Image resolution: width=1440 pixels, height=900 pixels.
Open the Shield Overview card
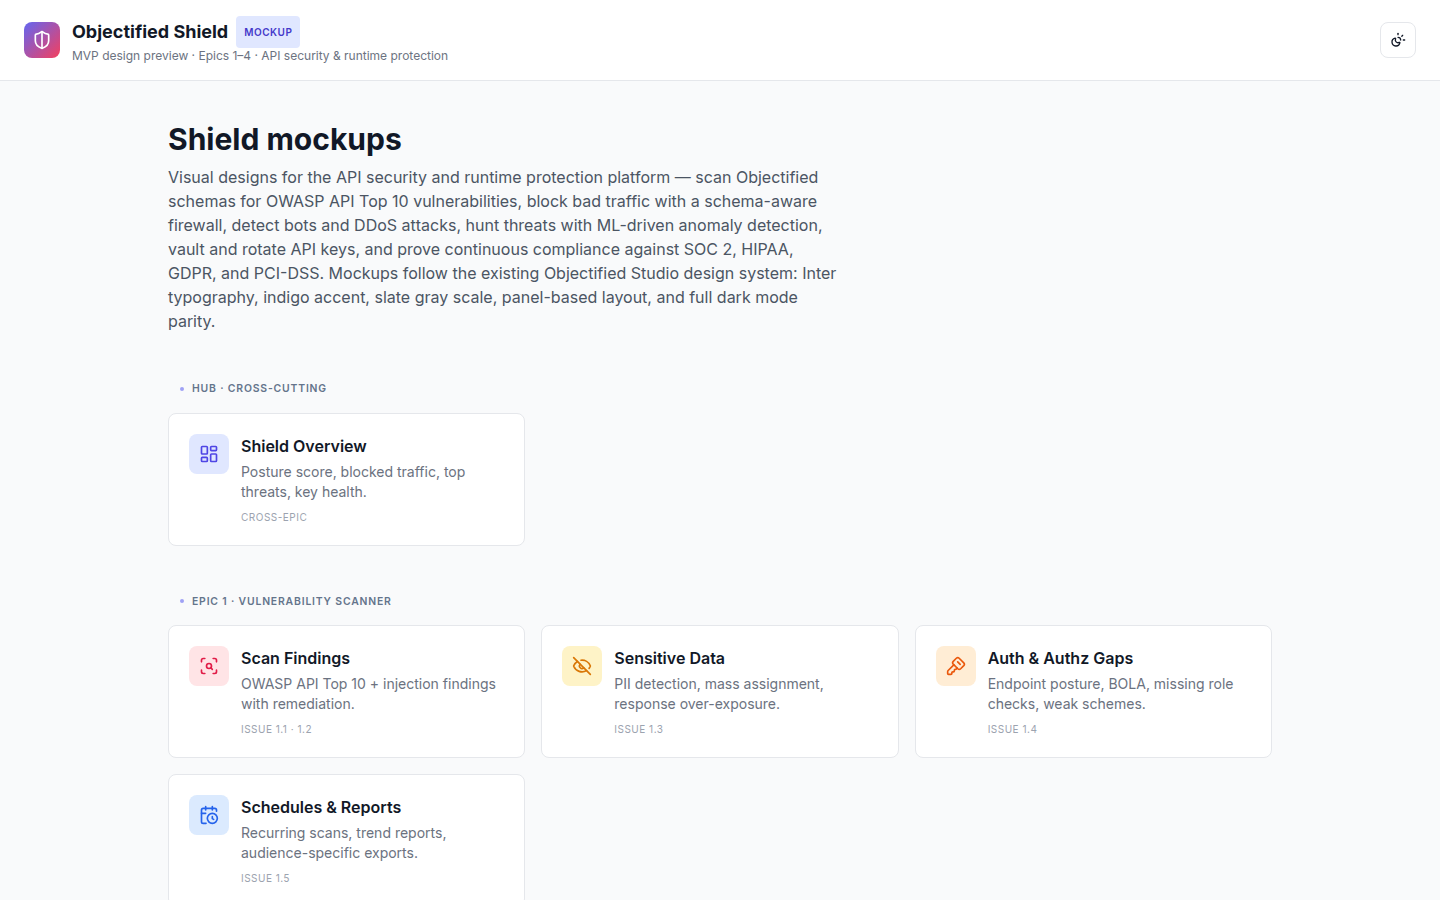point(346,479)
